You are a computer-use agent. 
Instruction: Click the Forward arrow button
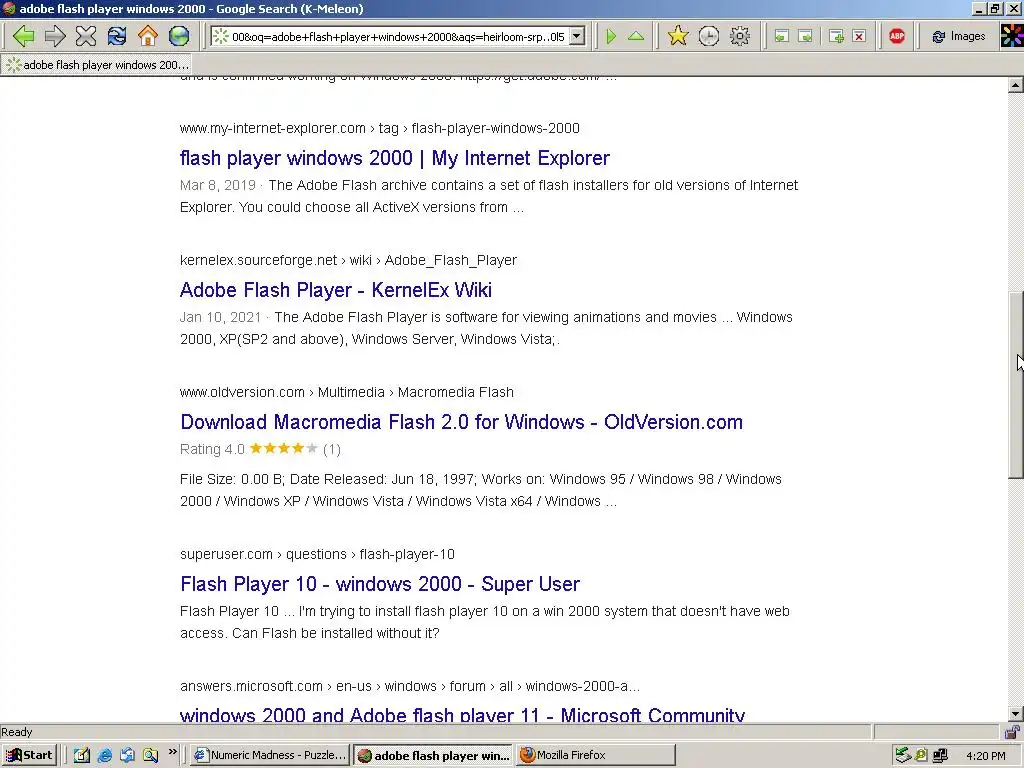click(55, 36)
